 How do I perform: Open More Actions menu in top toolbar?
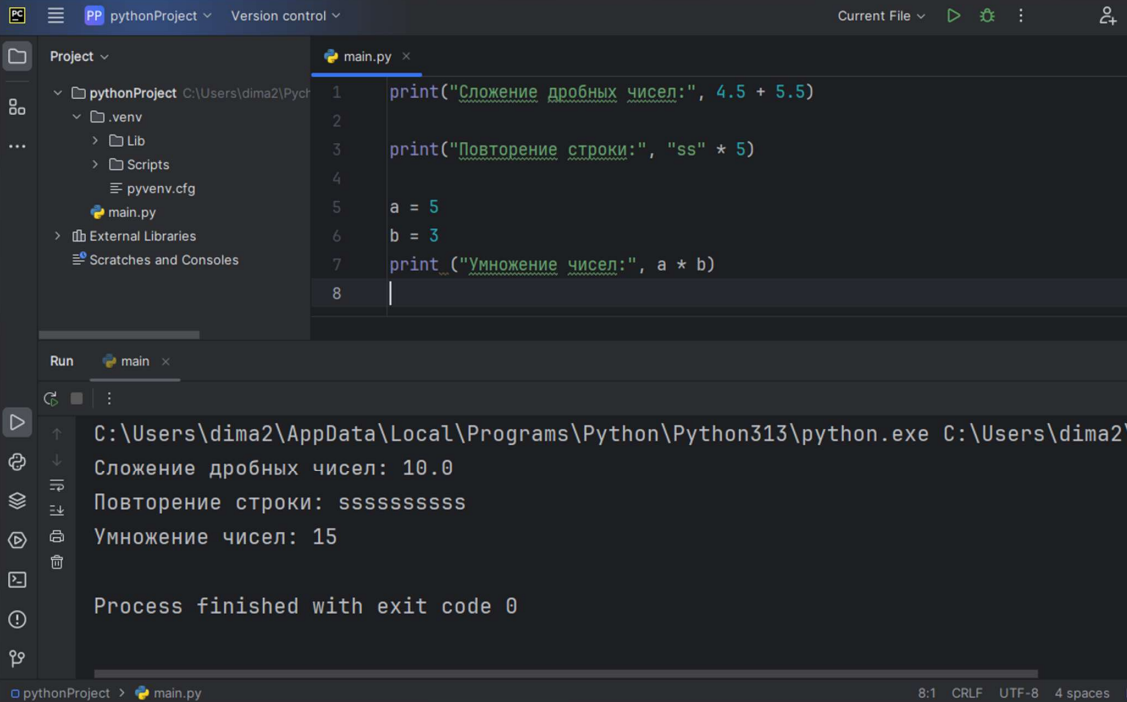(x=1021, y=16)
